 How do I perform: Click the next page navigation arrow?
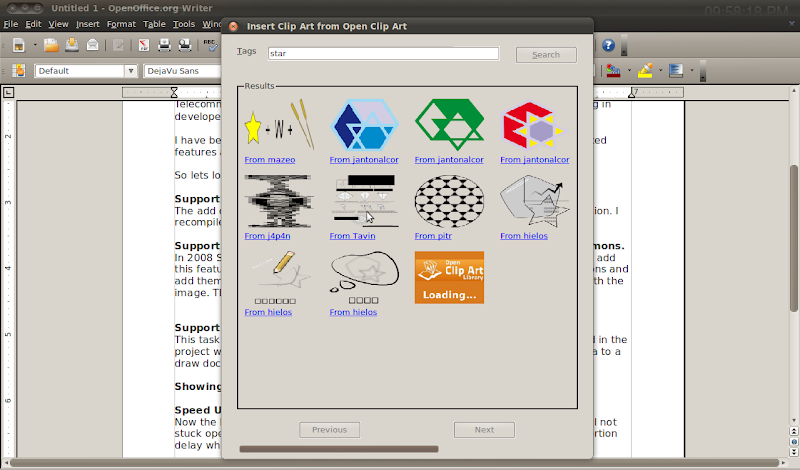(x=794, y=452)
